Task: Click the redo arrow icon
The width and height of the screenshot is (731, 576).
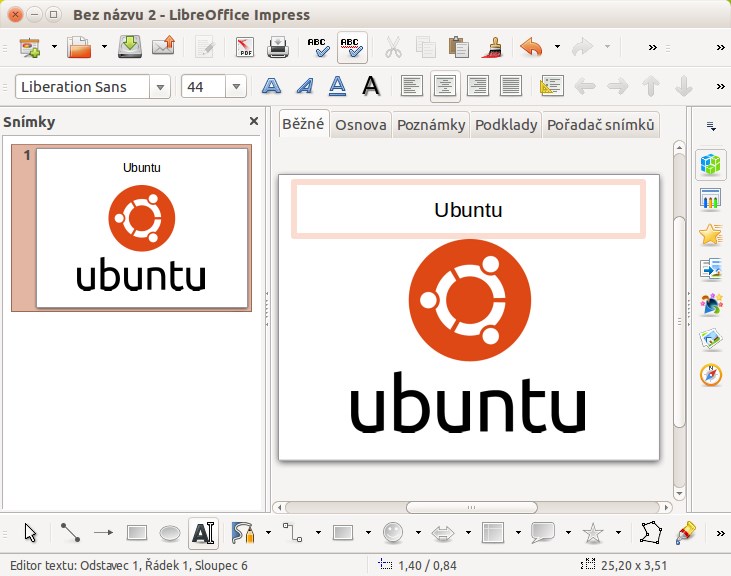Action: [x=582, y=48]
